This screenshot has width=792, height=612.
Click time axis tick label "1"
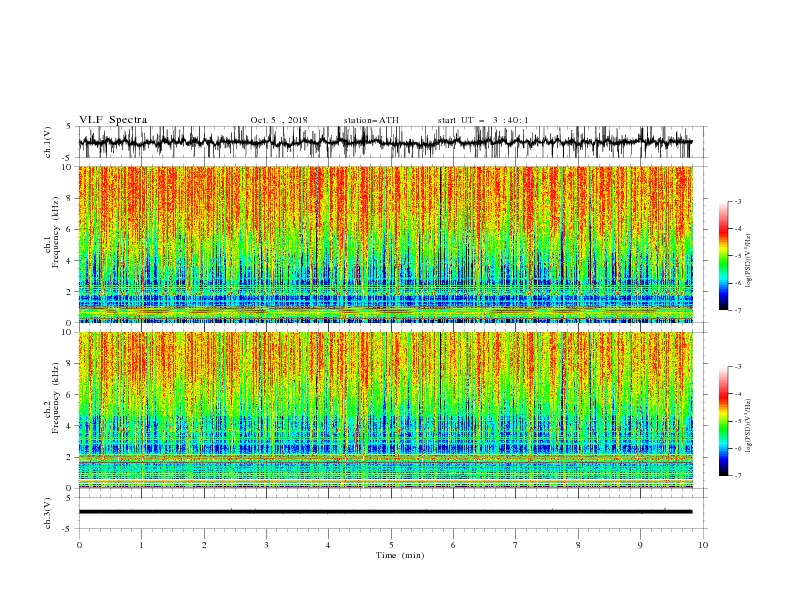[x=141, y=545]
